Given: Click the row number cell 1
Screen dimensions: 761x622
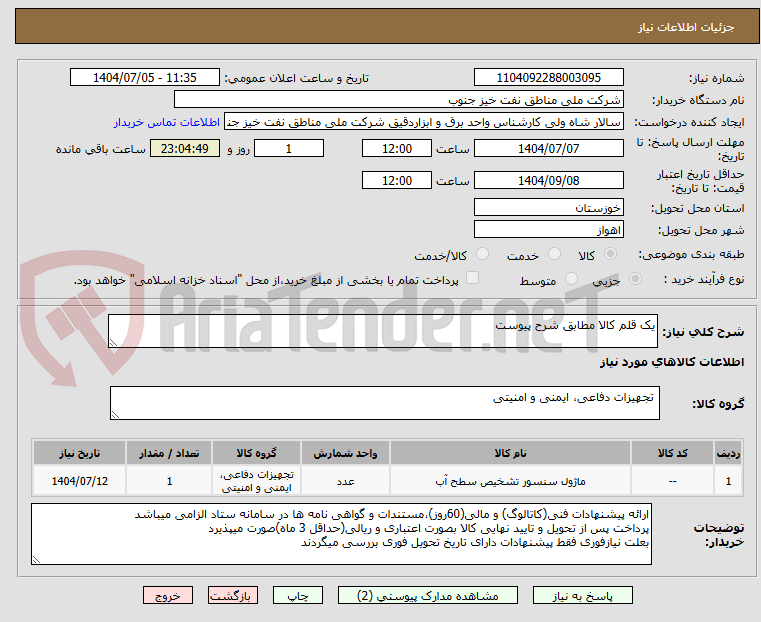Looking at the screenshot, I should (728, 481).
